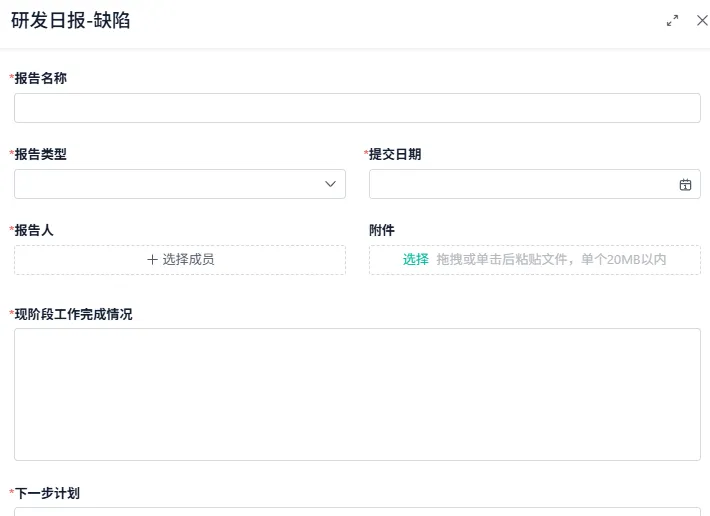Click the 报告名称 field label

40,78
